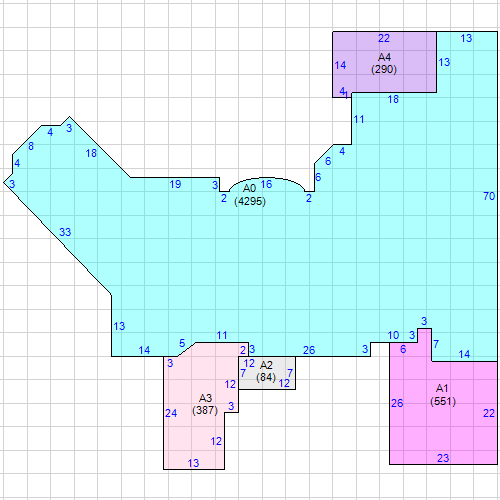The width and height of the screenshot is (500, 500).
Task: Click the 13 dimension under A3
Action: 193,463
